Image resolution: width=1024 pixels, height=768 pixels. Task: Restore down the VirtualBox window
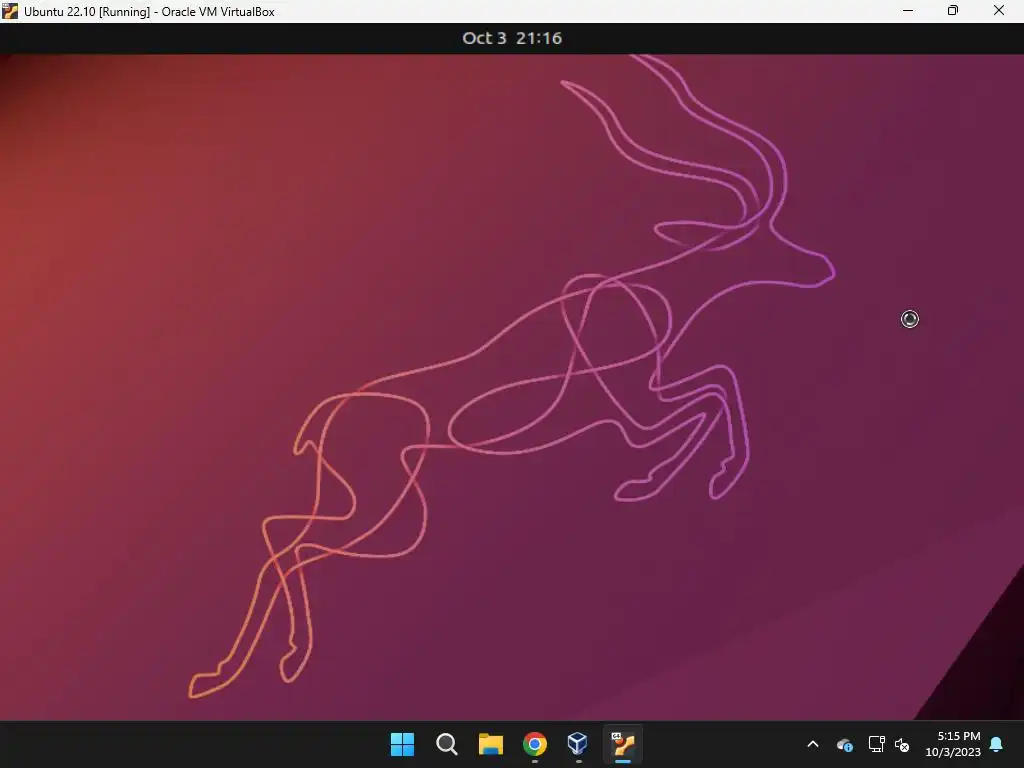953,11
